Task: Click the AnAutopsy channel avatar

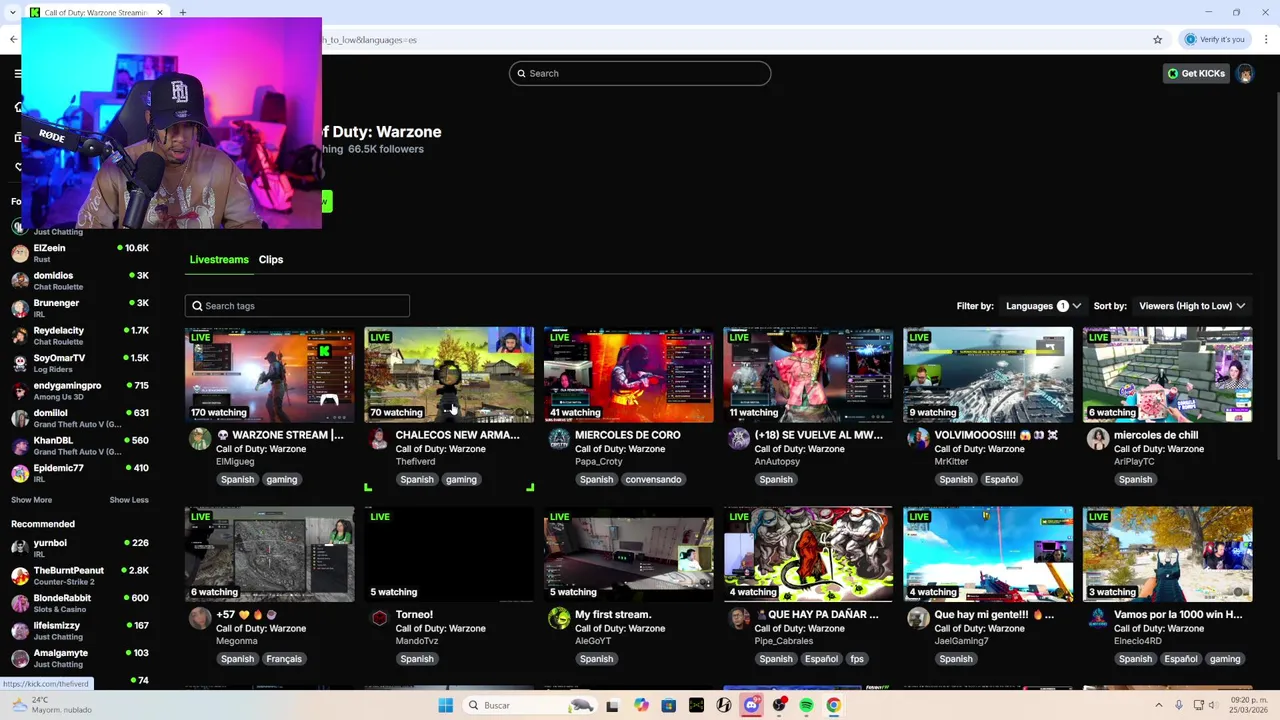Action: (x=739, y=439)
